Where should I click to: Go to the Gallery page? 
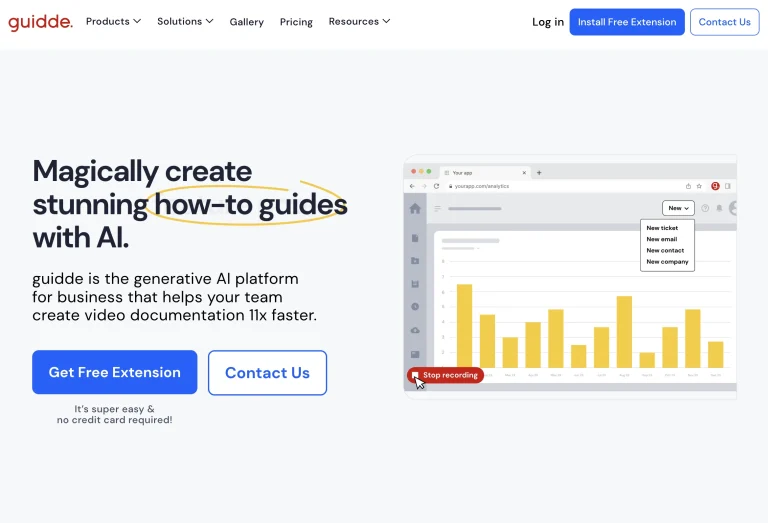[246, 22]
